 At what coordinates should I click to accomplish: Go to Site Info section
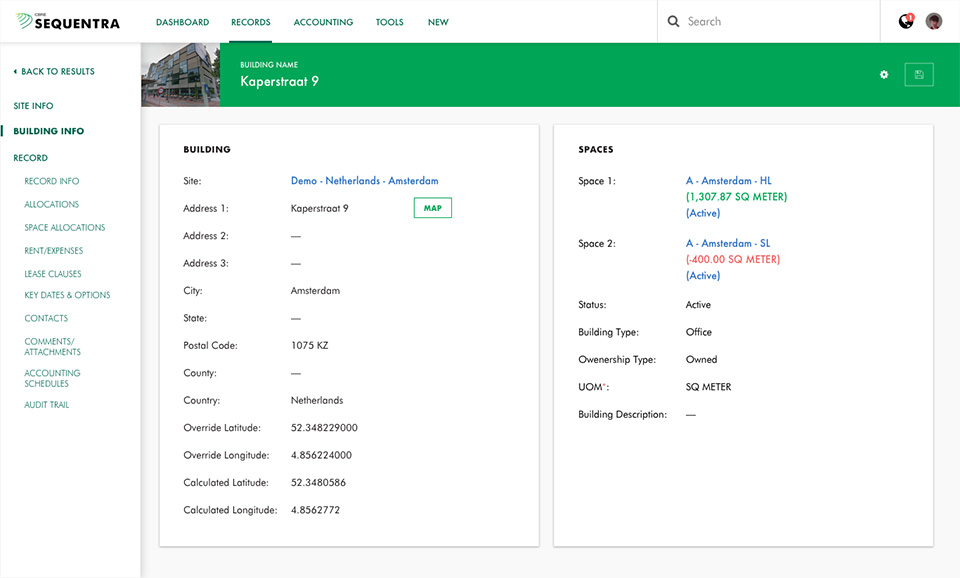pos(33,106)
